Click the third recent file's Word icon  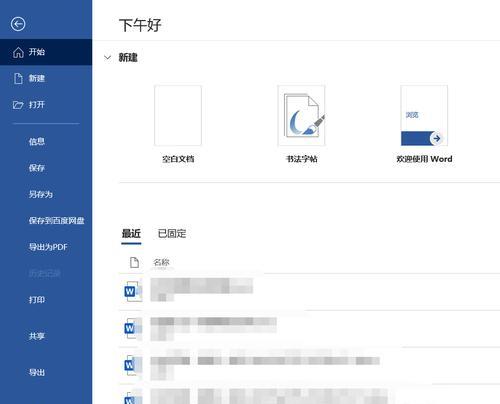[x=133, y=365]
